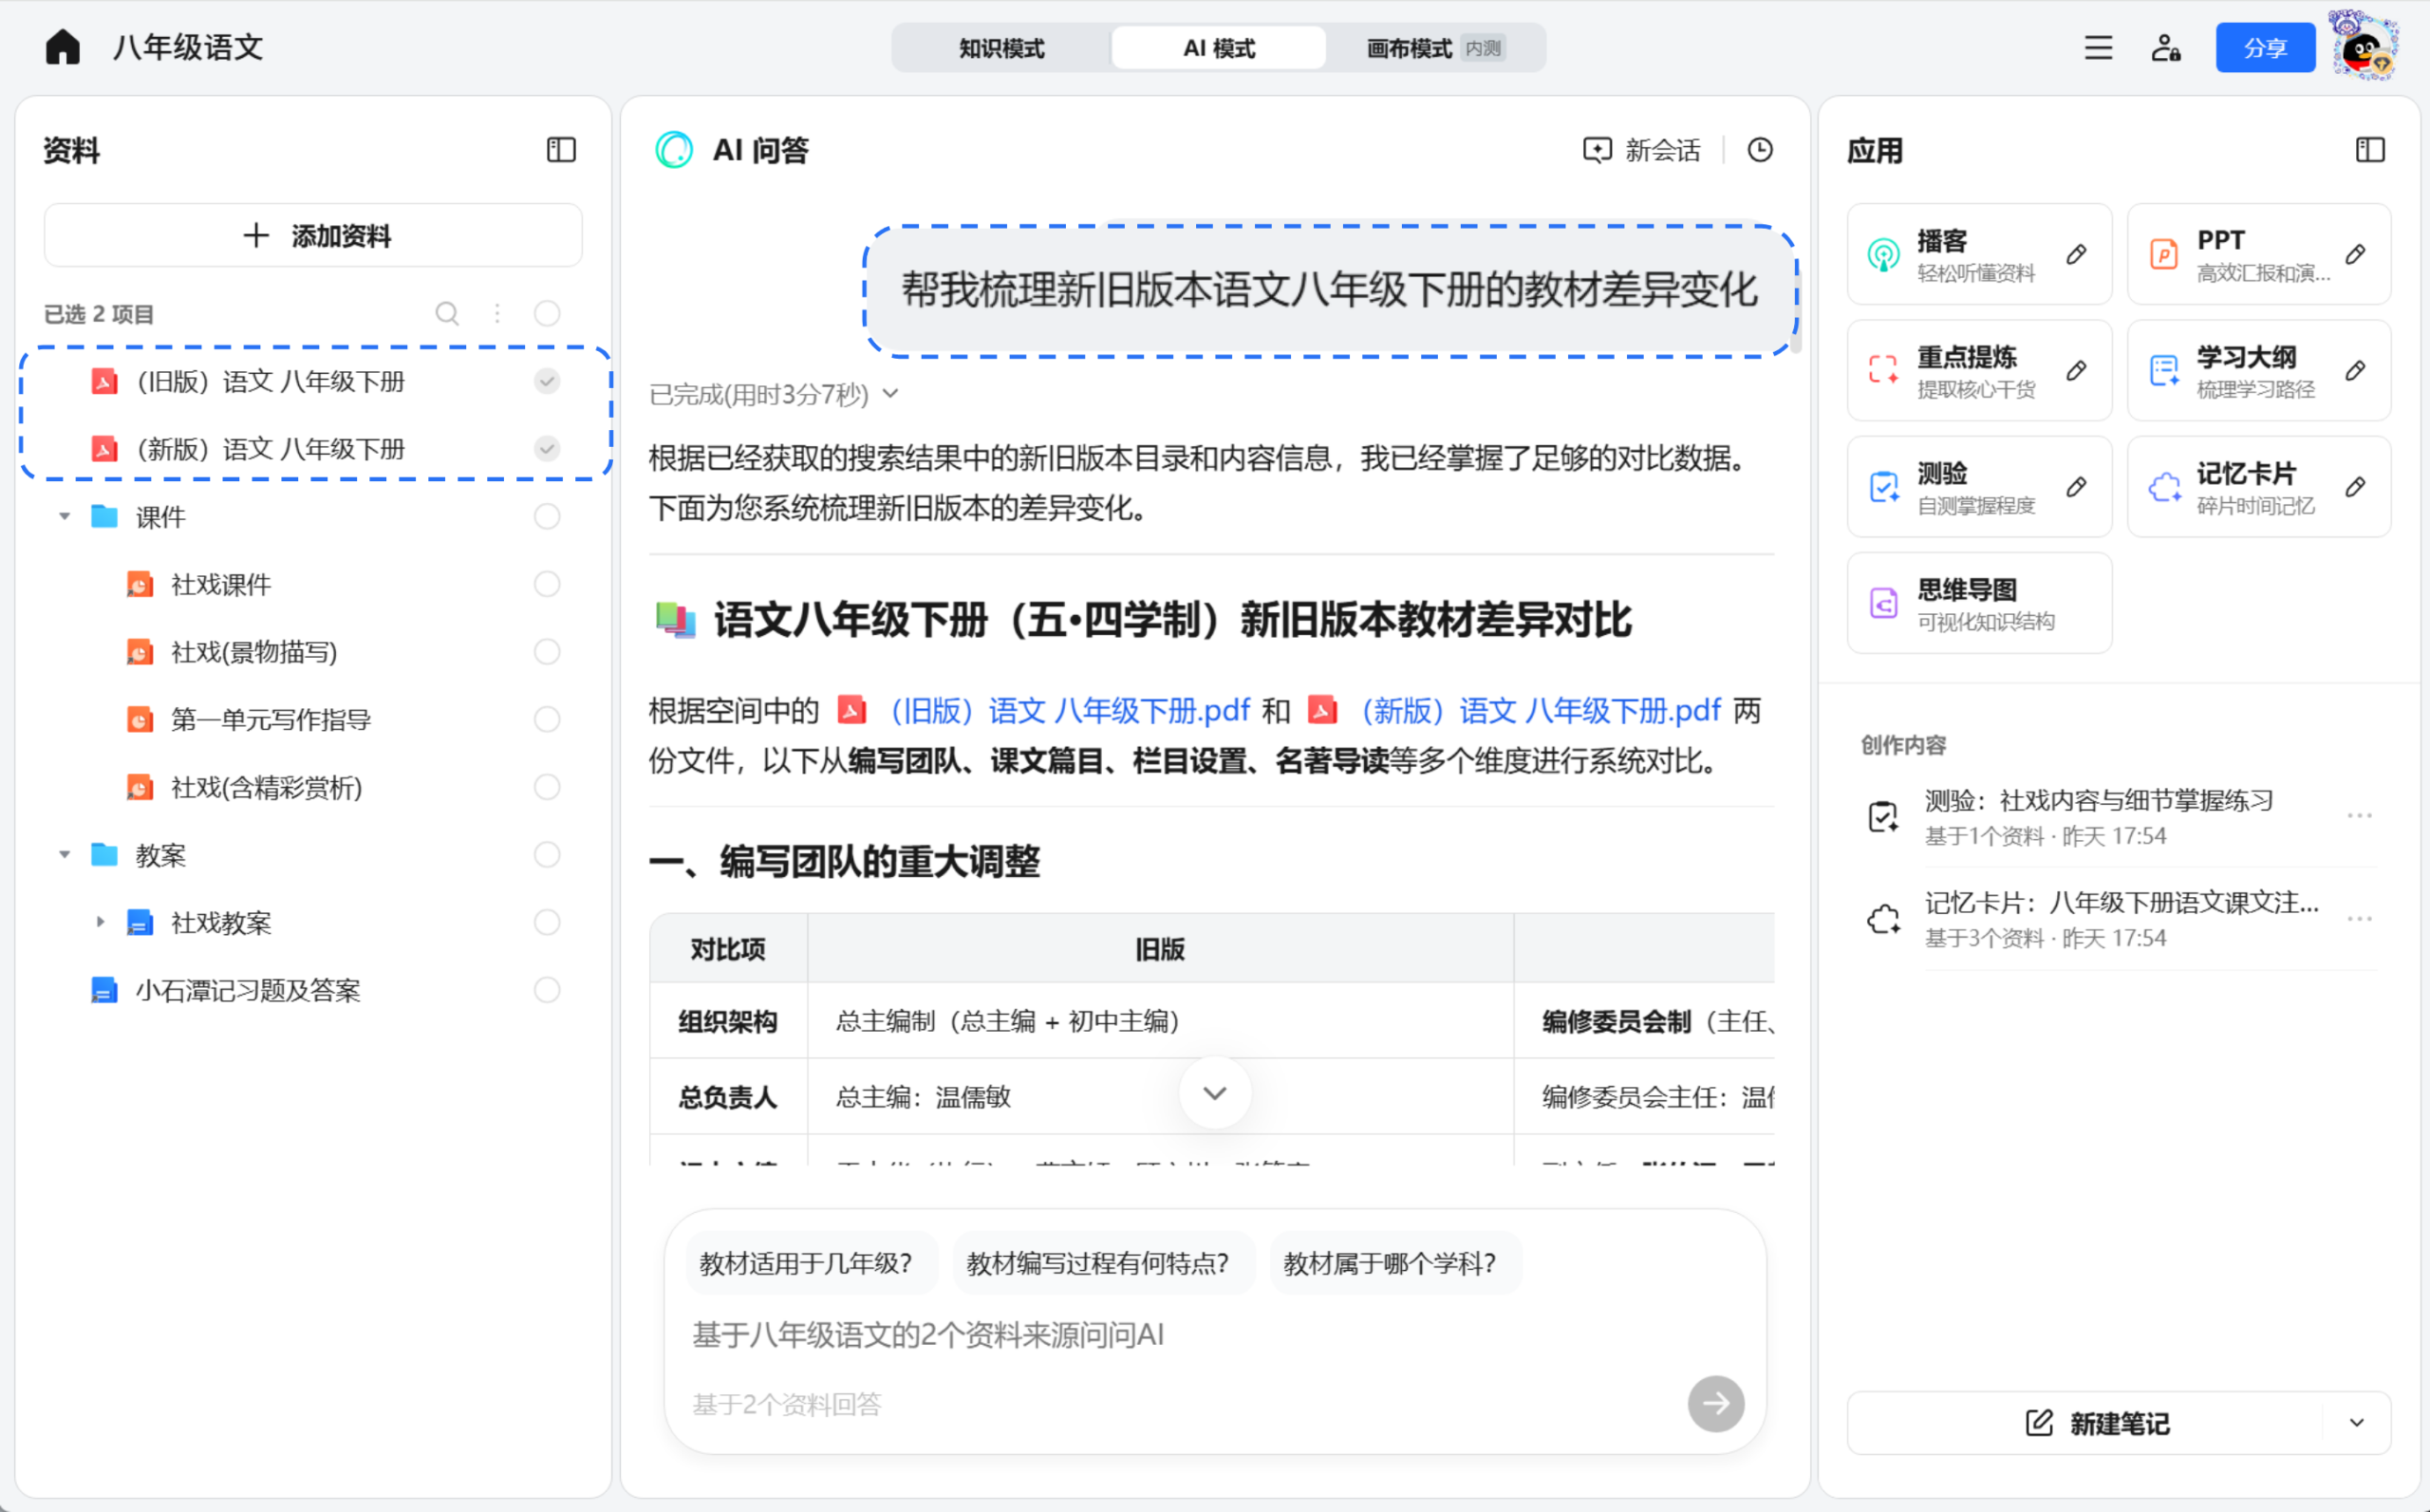The image size is (2430, 1512).
Task: Collapse the 课件 folder
Action: pyautogui.click(x=64, y=516)
